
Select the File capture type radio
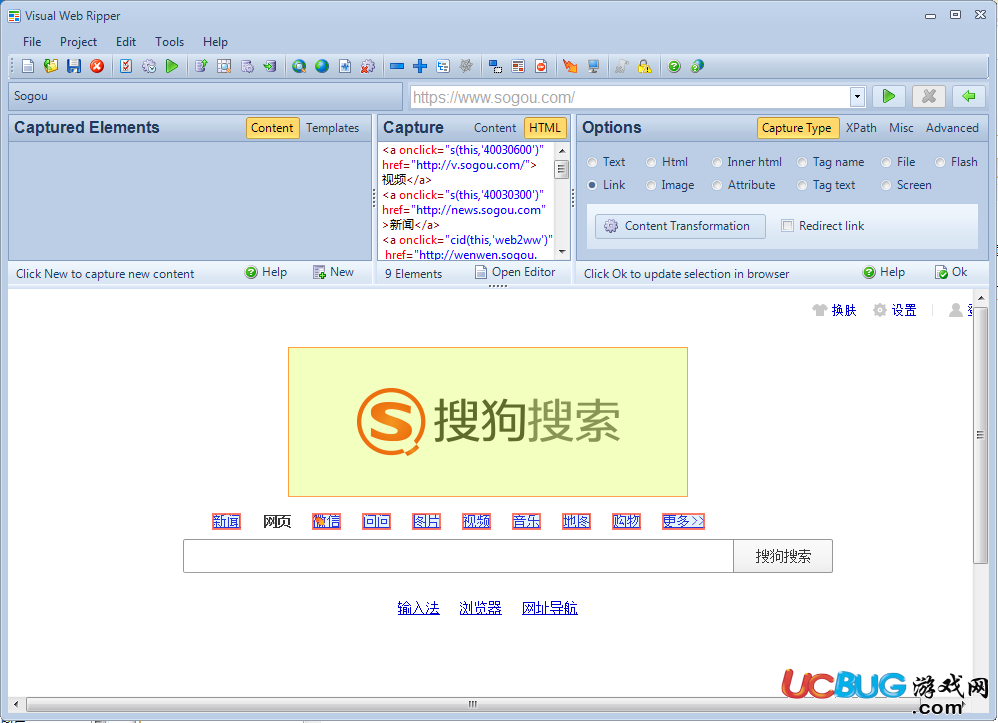(x=887, y=162)
